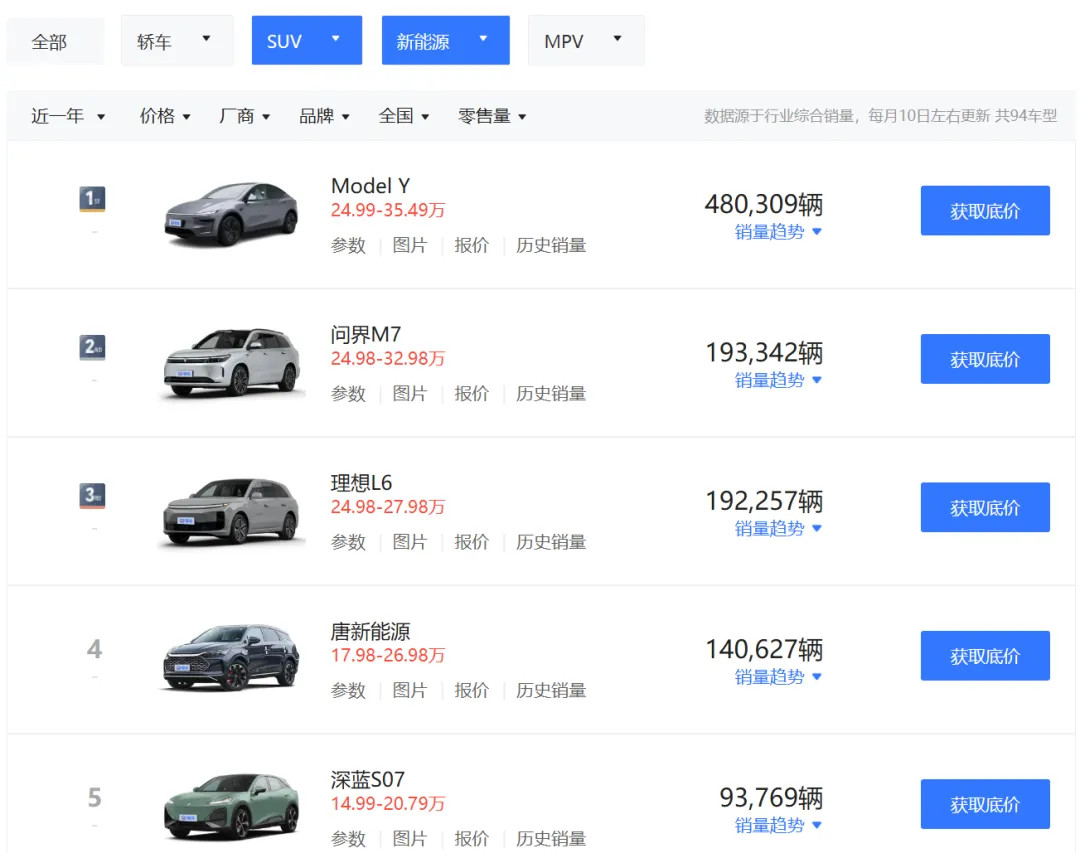Open the 理想L6 title link

[362, 482]
